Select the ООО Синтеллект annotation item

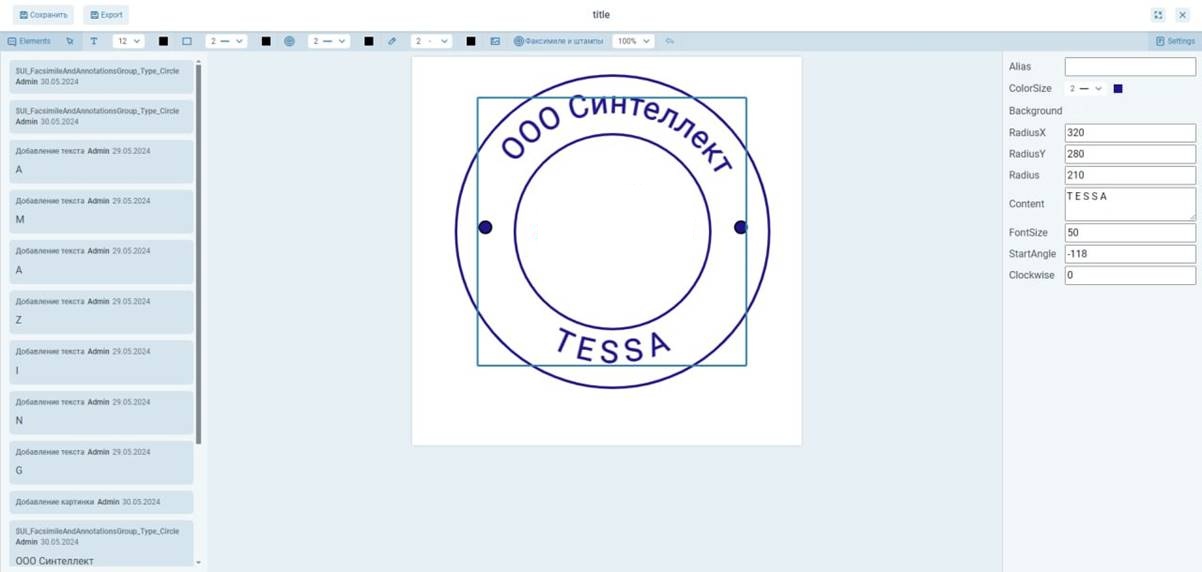(x=100, y=545)
